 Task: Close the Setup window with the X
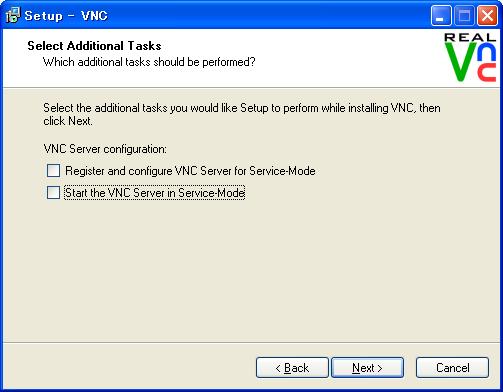click(487, 16)
